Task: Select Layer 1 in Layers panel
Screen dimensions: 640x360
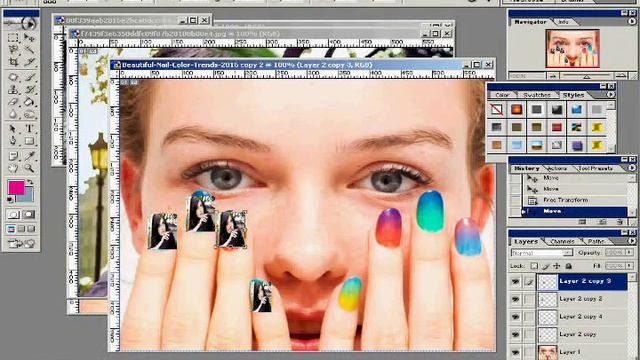Action: (582, 352)
